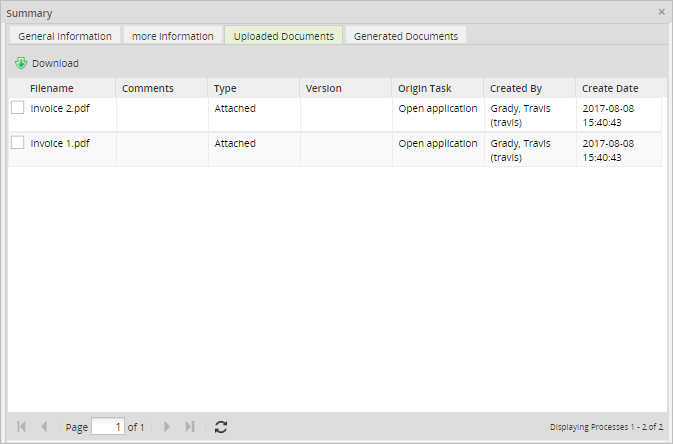Image resolution: width=673 pixels, height=444 pixels.
Task: Select the Invoice 1.pdf row's Origin Task cell
Action: point(438,143)
